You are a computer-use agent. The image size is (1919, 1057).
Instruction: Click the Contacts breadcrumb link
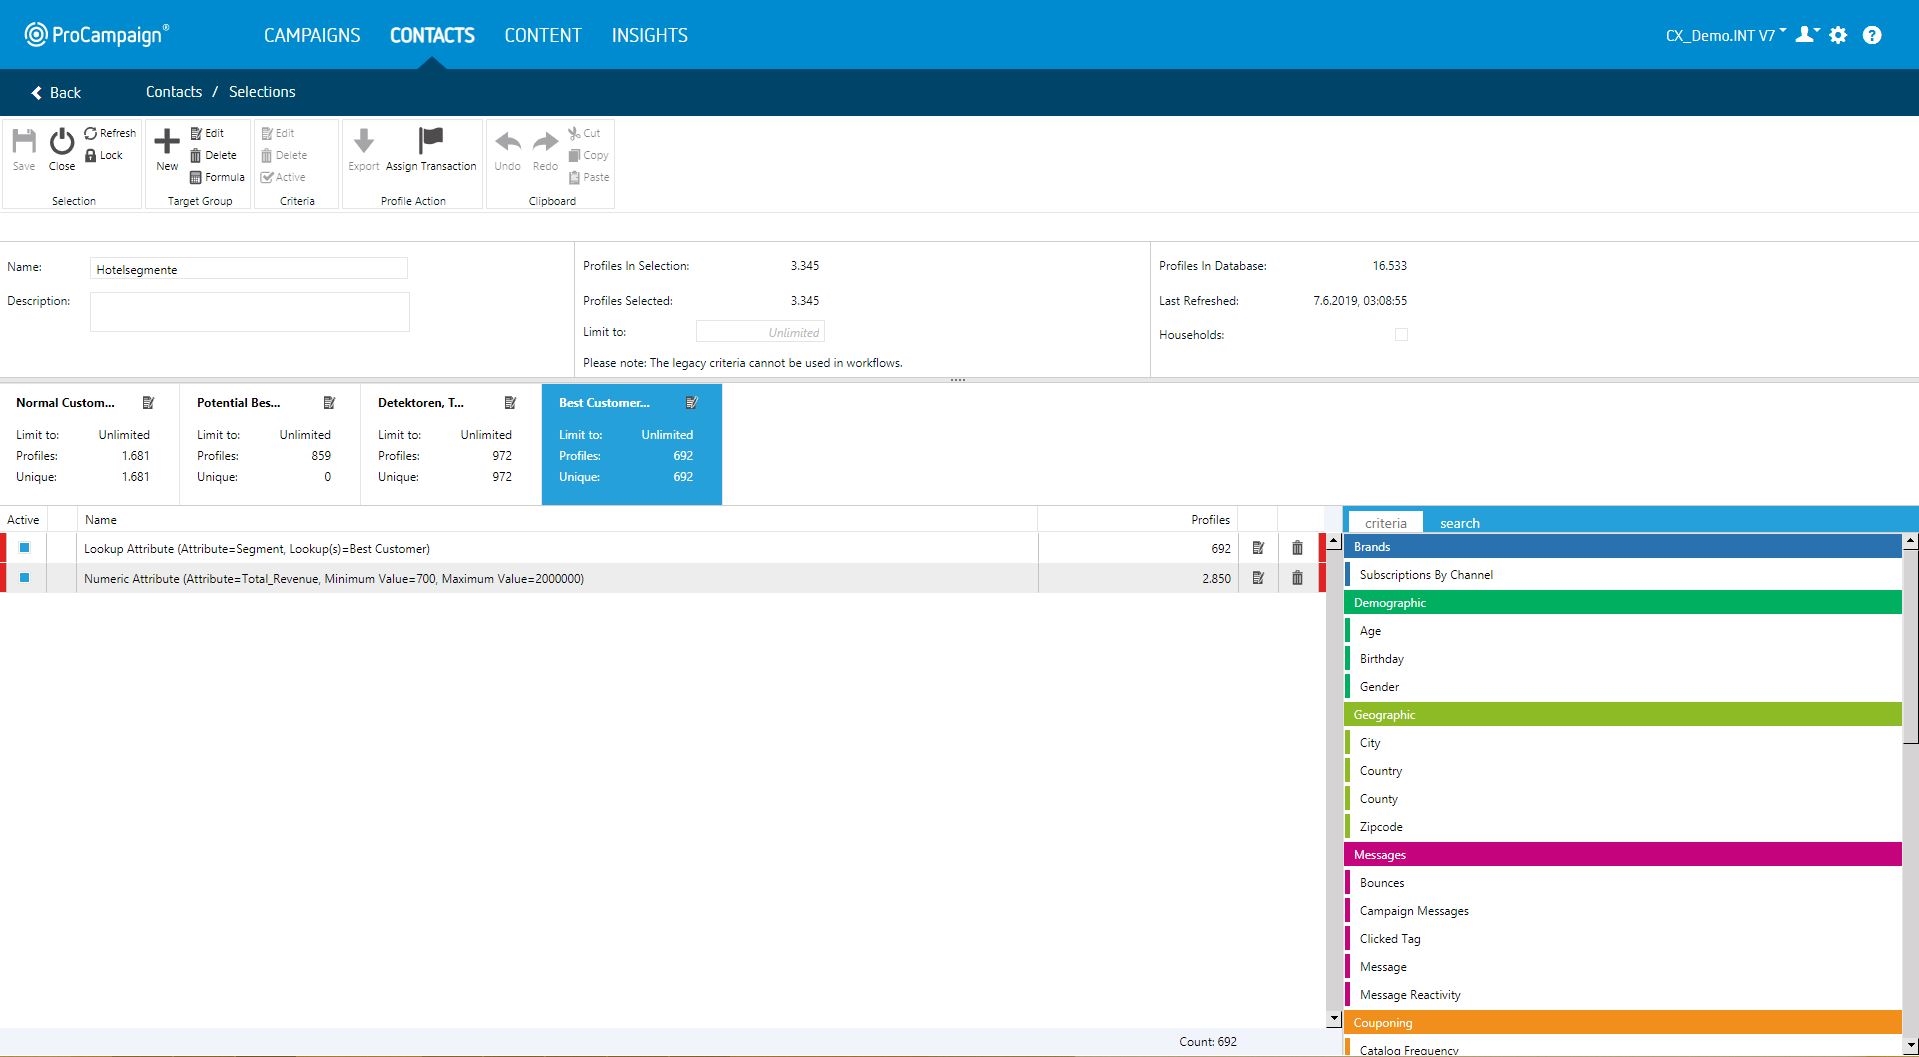[x=174, y=92]
